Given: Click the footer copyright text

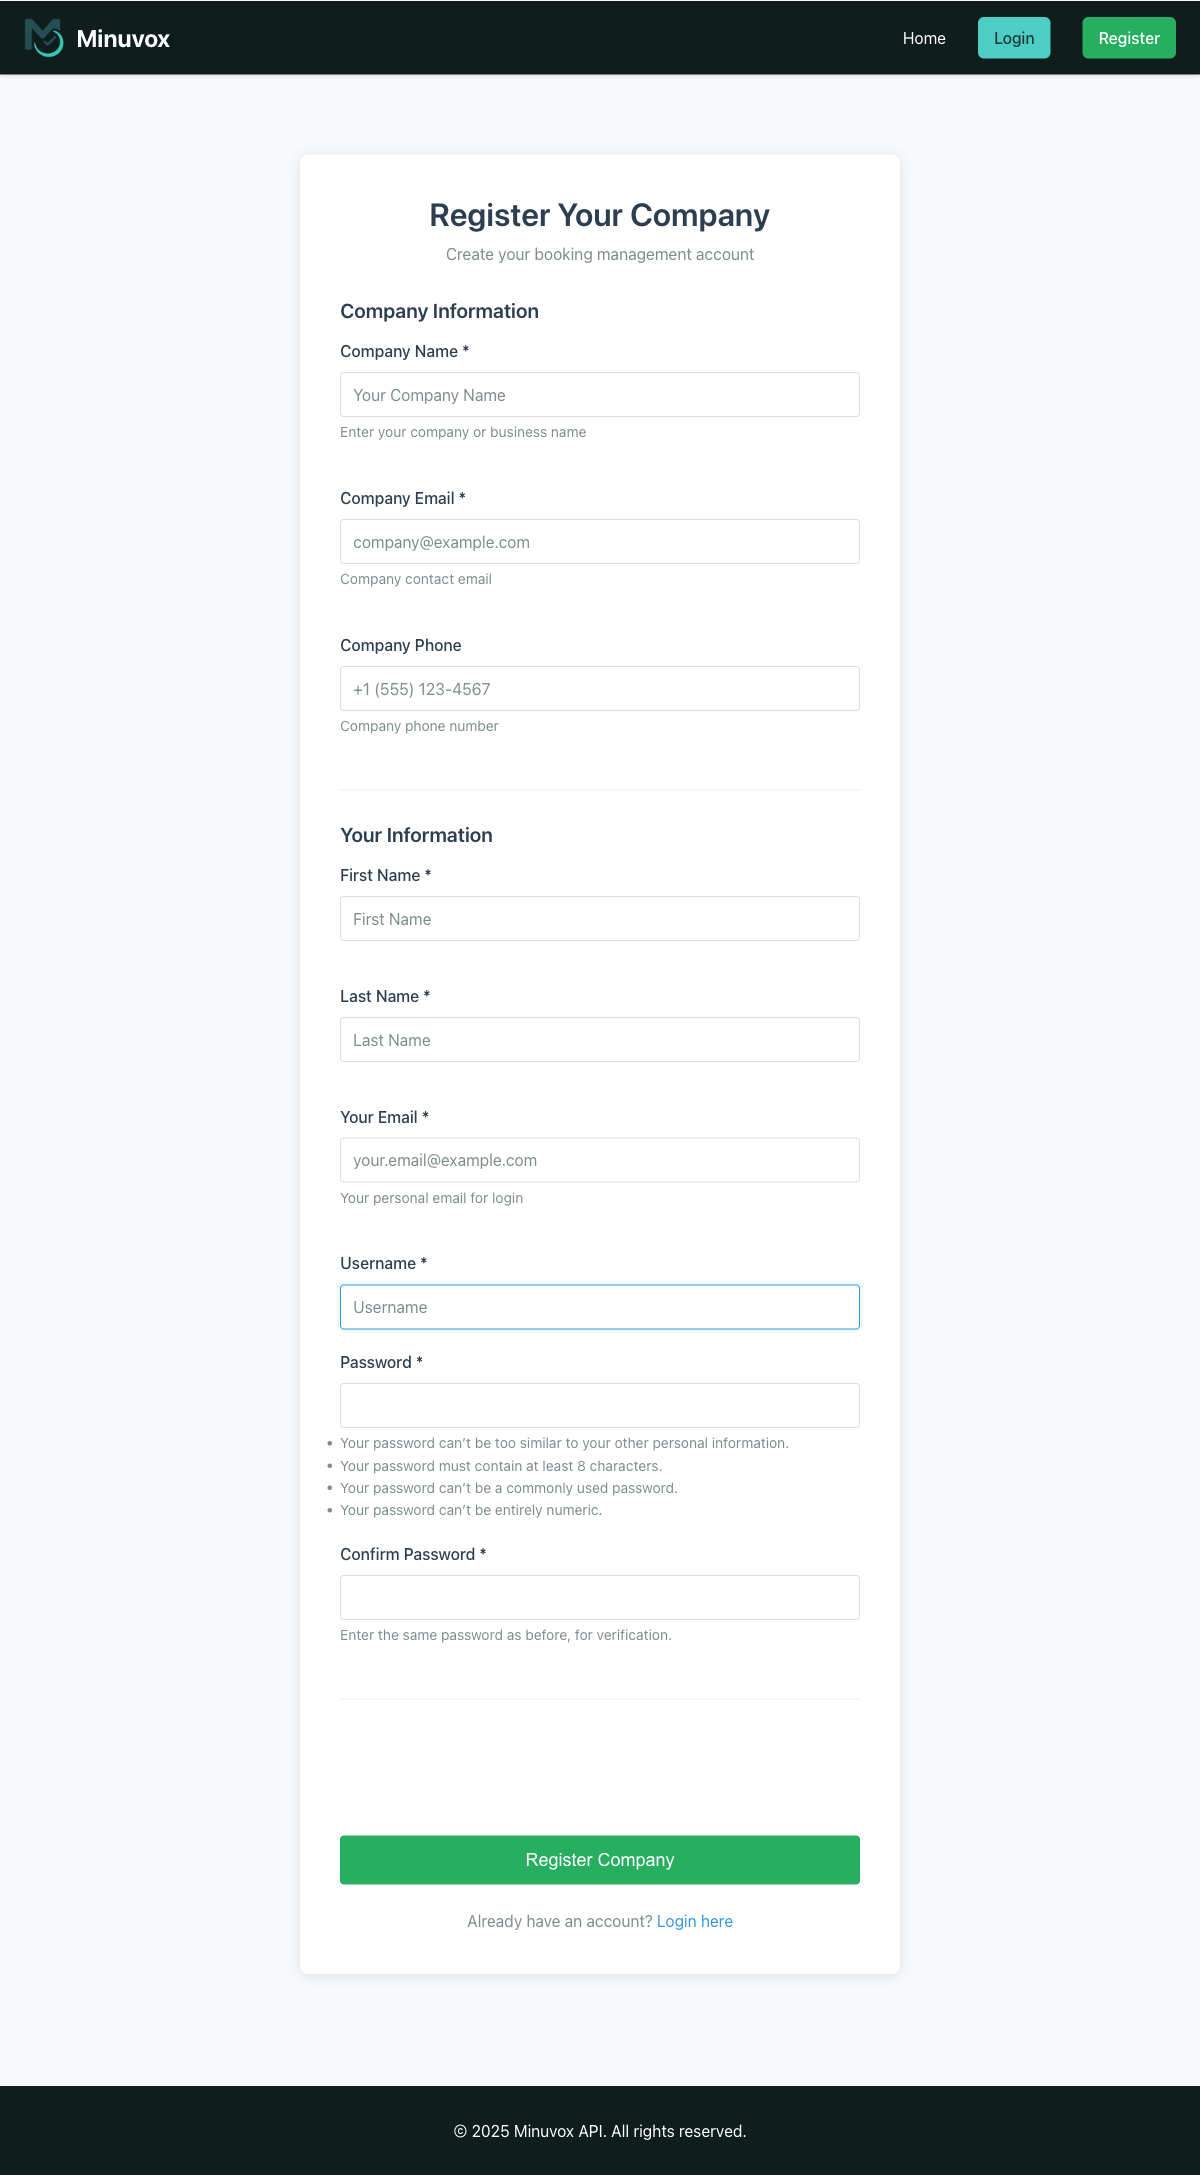Looking at the screenshot, I should (x=599, y=2130).
